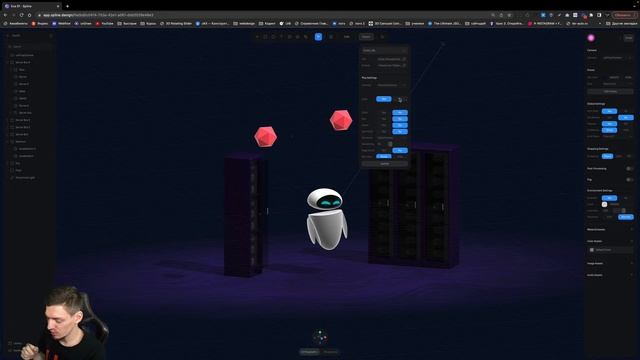Screen dimensions: 640x360
Task: Click the camera orientation gizmo at bottom
Action: [x=320, y=337]
